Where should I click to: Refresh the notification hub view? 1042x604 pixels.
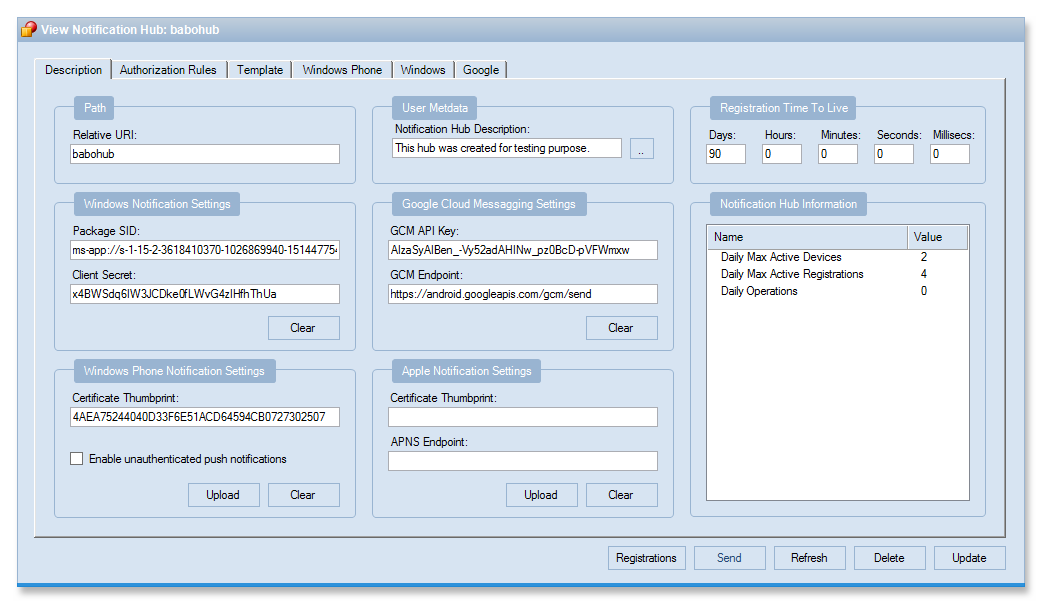pos(809,558)
